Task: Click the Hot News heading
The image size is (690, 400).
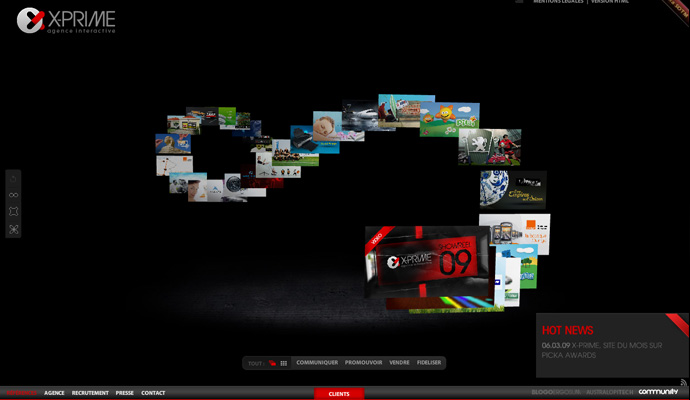Action: tap(567, 330)
